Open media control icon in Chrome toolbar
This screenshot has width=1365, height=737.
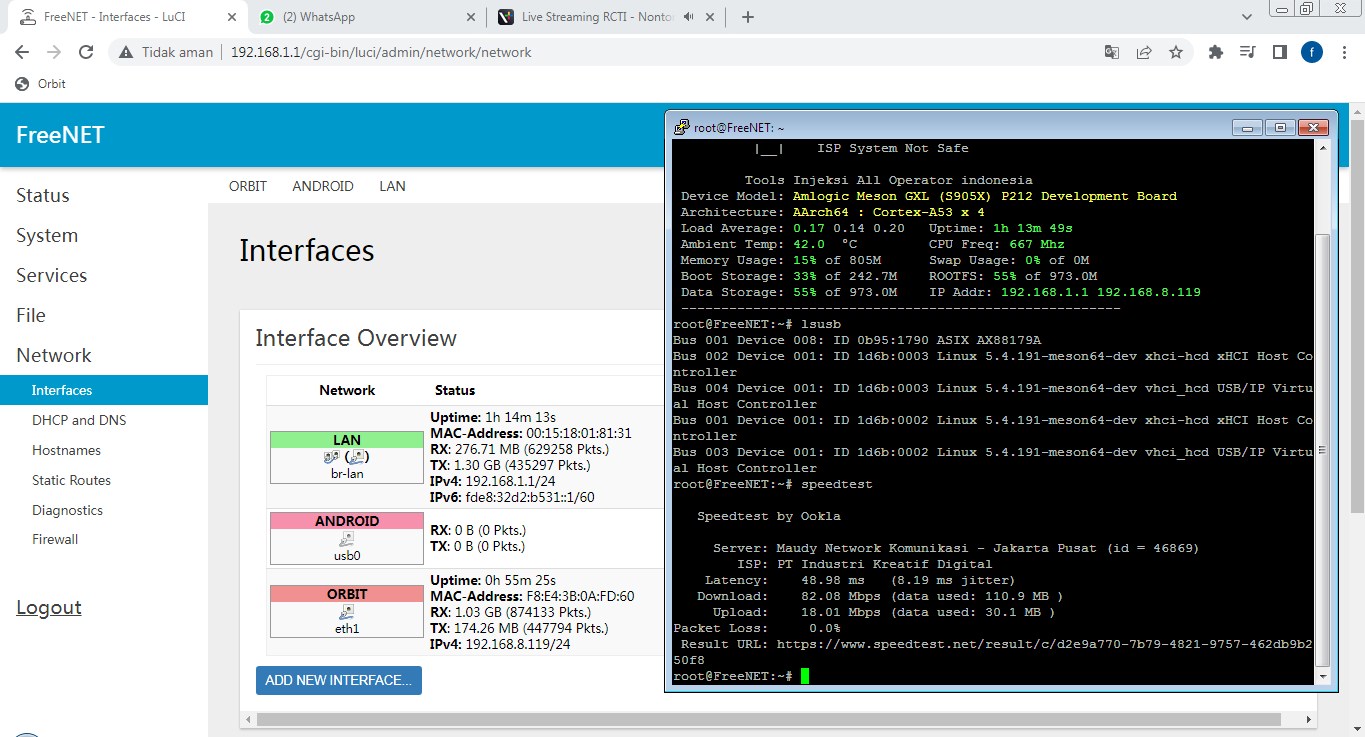click(1247, 52)
